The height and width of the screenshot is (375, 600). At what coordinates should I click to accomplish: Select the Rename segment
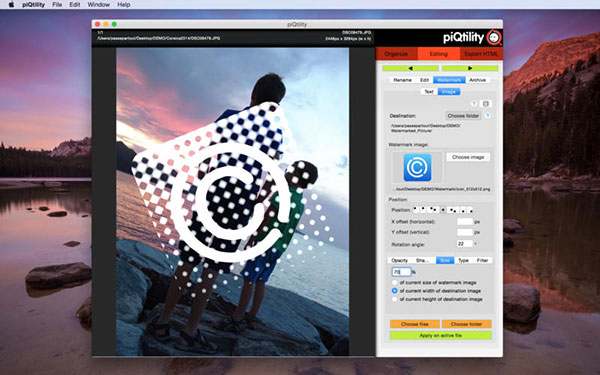tap(403, 80)
